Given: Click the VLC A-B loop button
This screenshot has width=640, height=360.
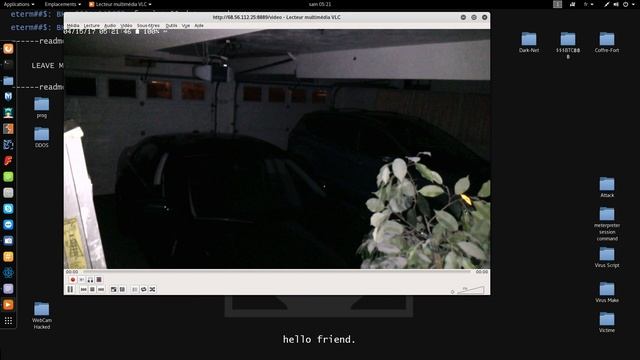Looking at the screenshot, I should pyautogui.click(x=90, y=280).
